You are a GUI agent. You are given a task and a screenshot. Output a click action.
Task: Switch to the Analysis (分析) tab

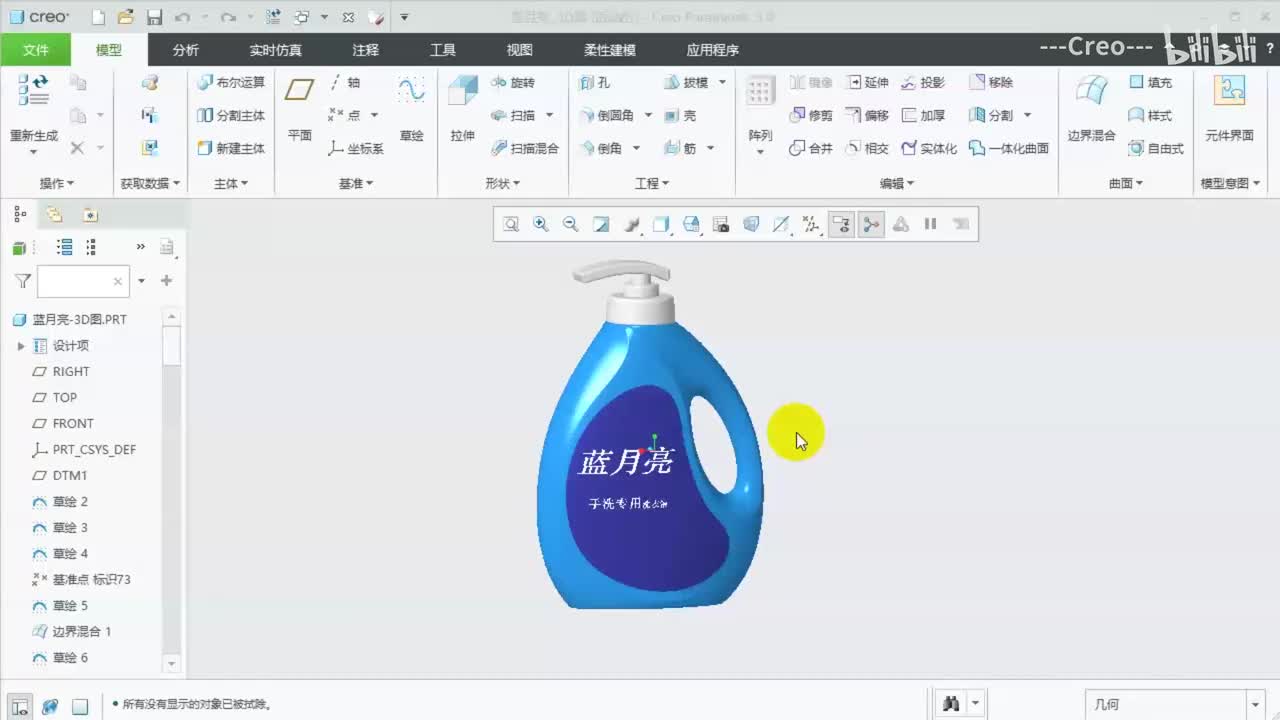pos(185,50)
